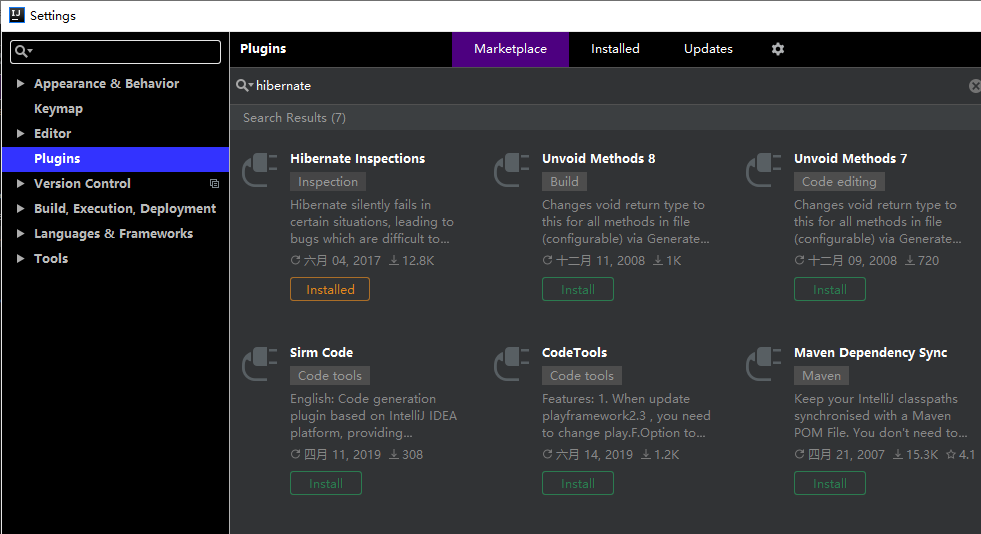Click Code tools tag under CodeTools

pyautogui.click(x=582, y=376)
